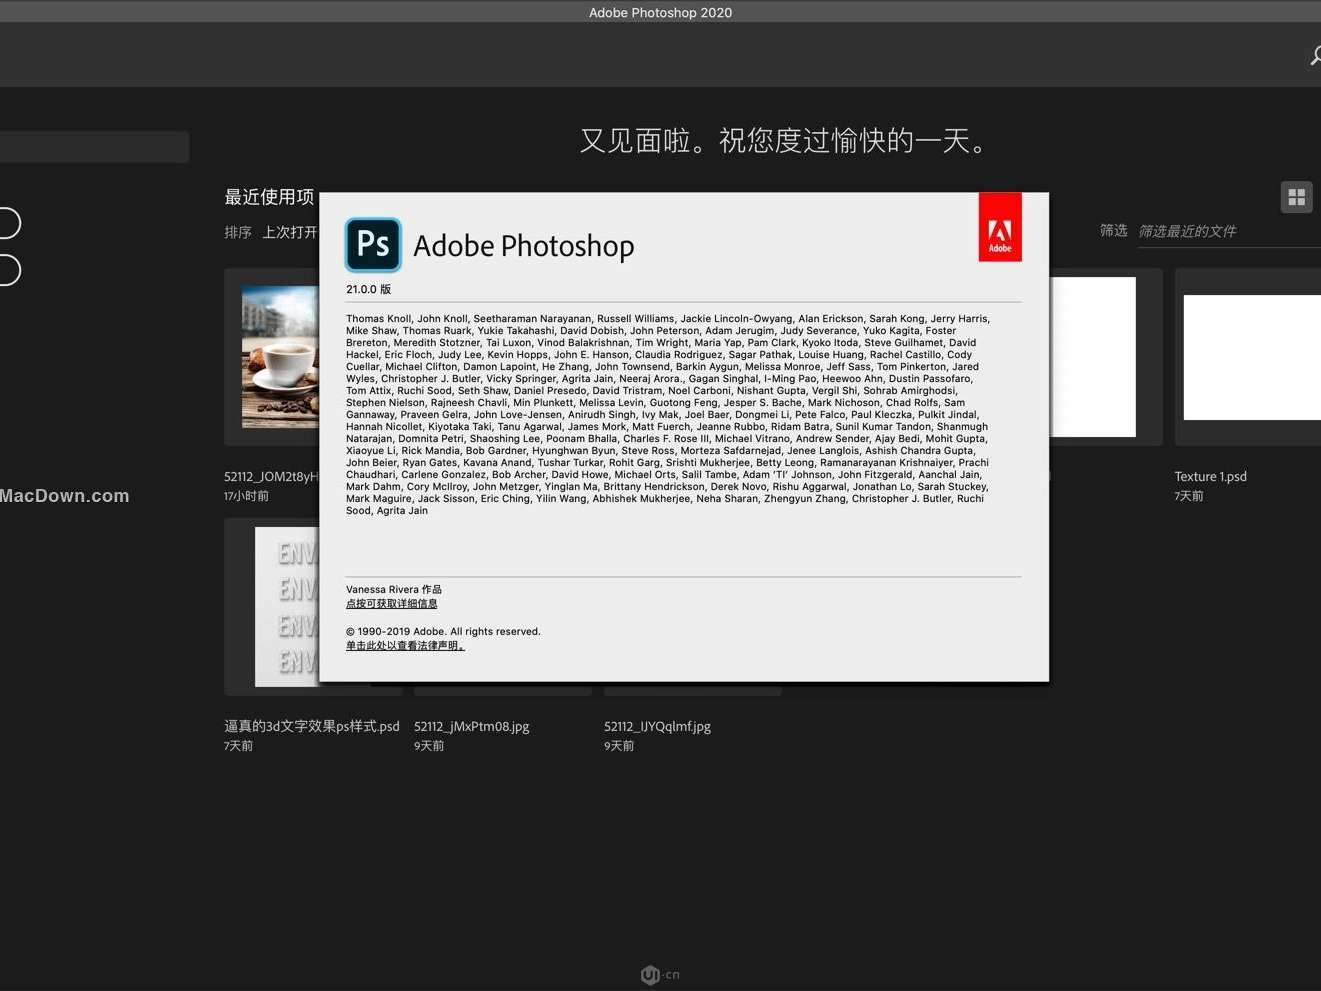Click the UI-cn logo at screen bottom
This screenshot has width=1321, height=991.
point(659,974)
